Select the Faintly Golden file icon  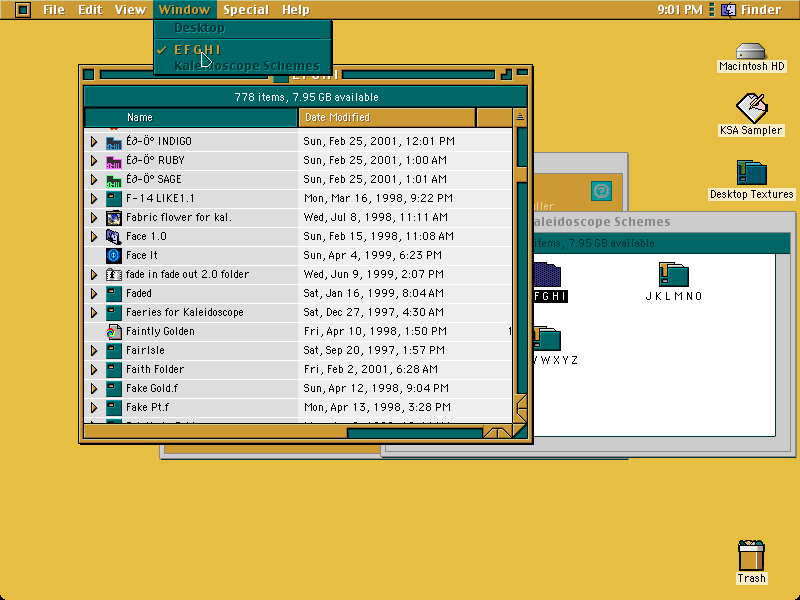(x=113, y=332)
